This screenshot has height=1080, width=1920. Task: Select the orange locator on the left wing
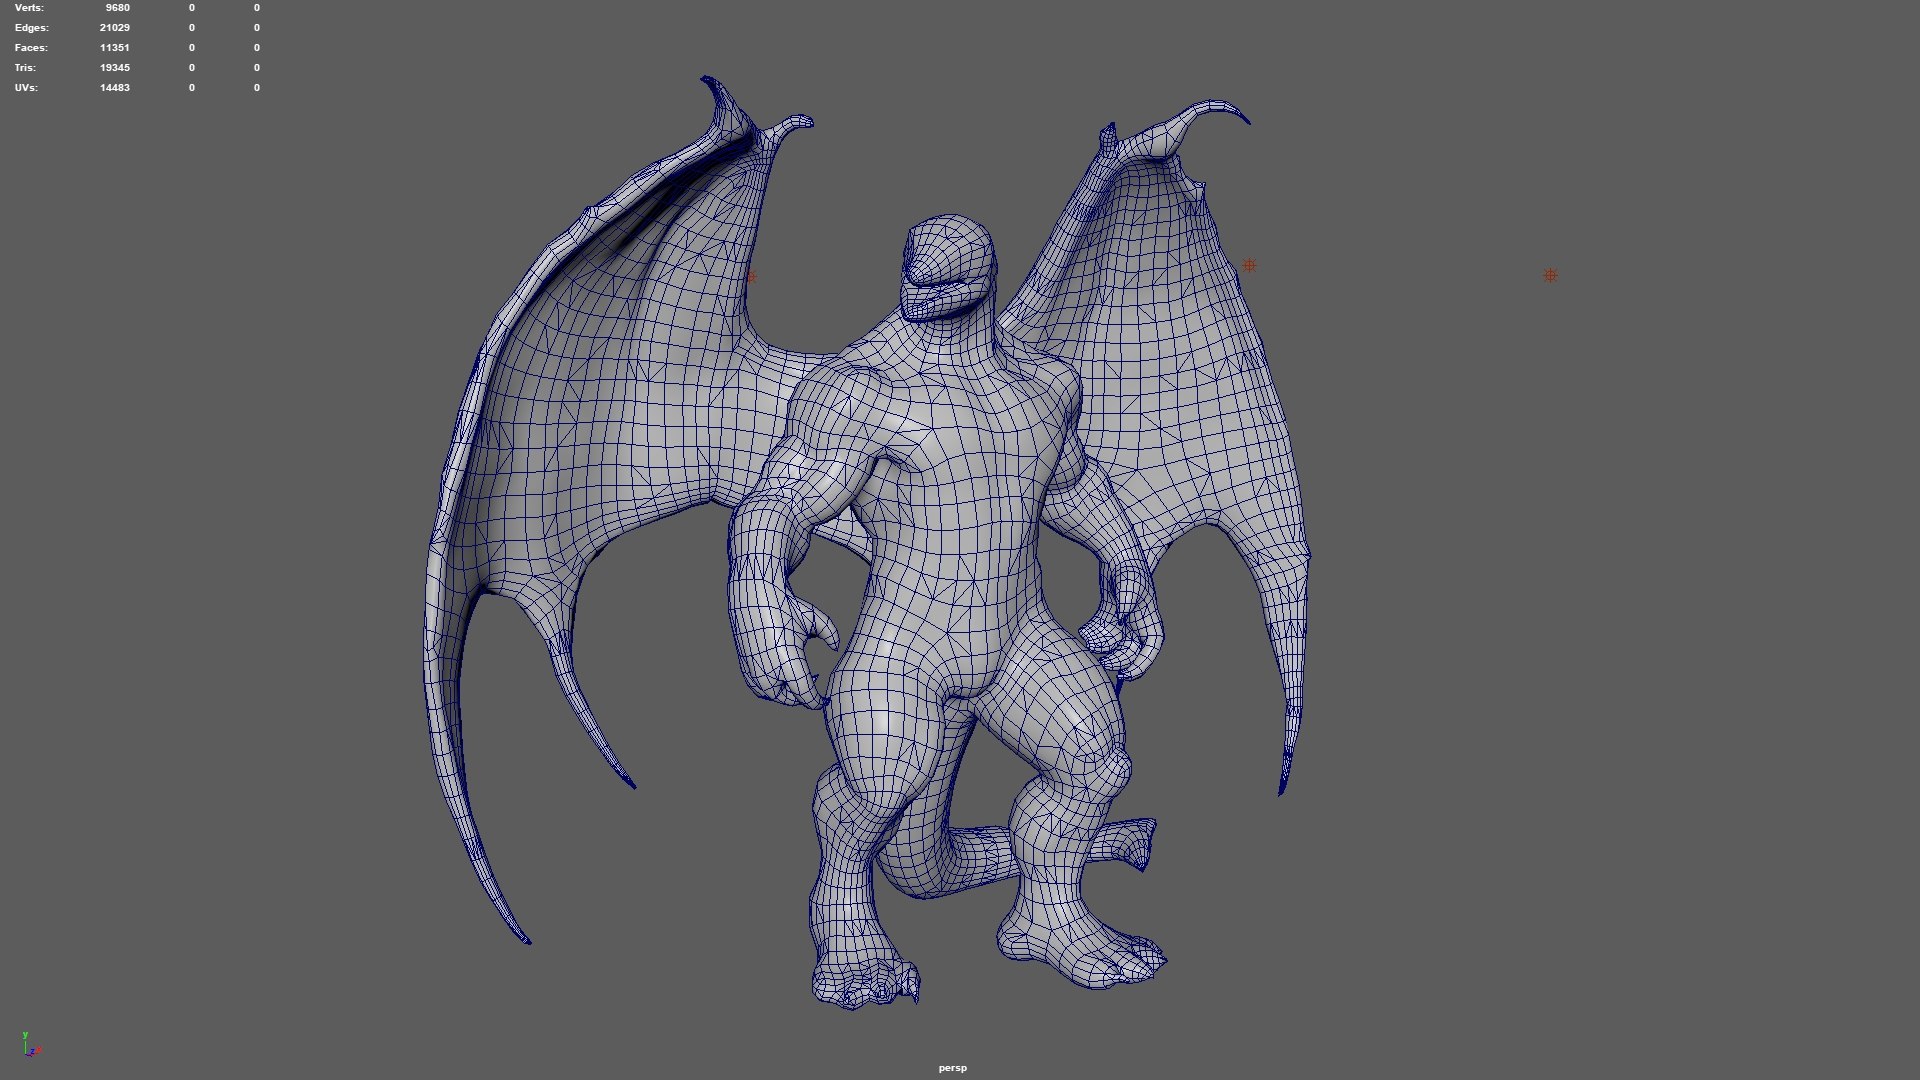751,277
